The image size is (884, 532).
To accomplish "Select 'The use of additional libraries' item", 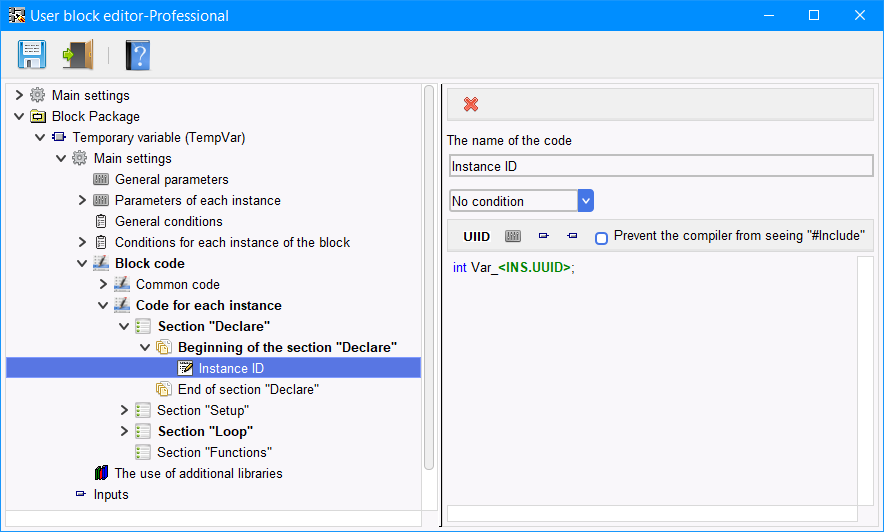I will (x=198, y=473).
